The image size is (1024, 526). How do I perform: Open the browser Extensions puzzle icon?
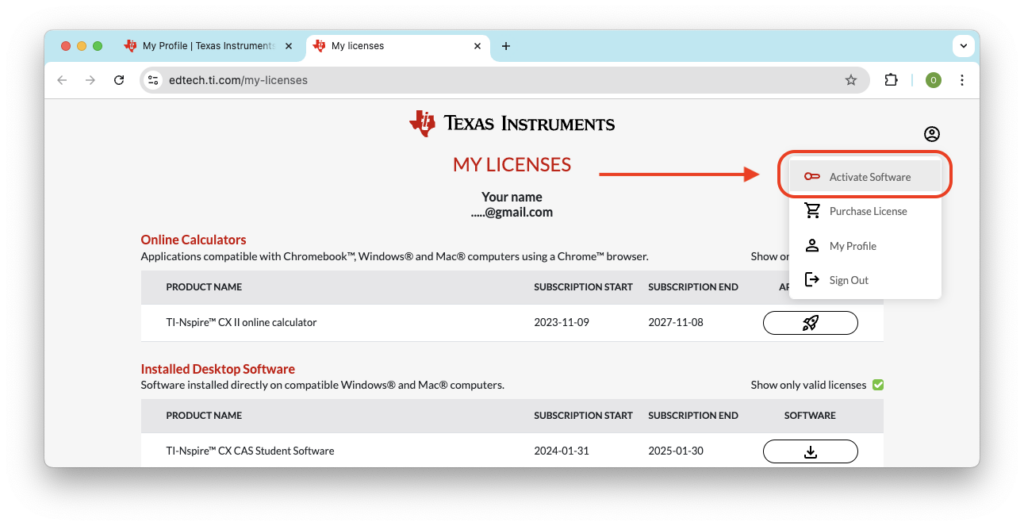pos(891,80)
